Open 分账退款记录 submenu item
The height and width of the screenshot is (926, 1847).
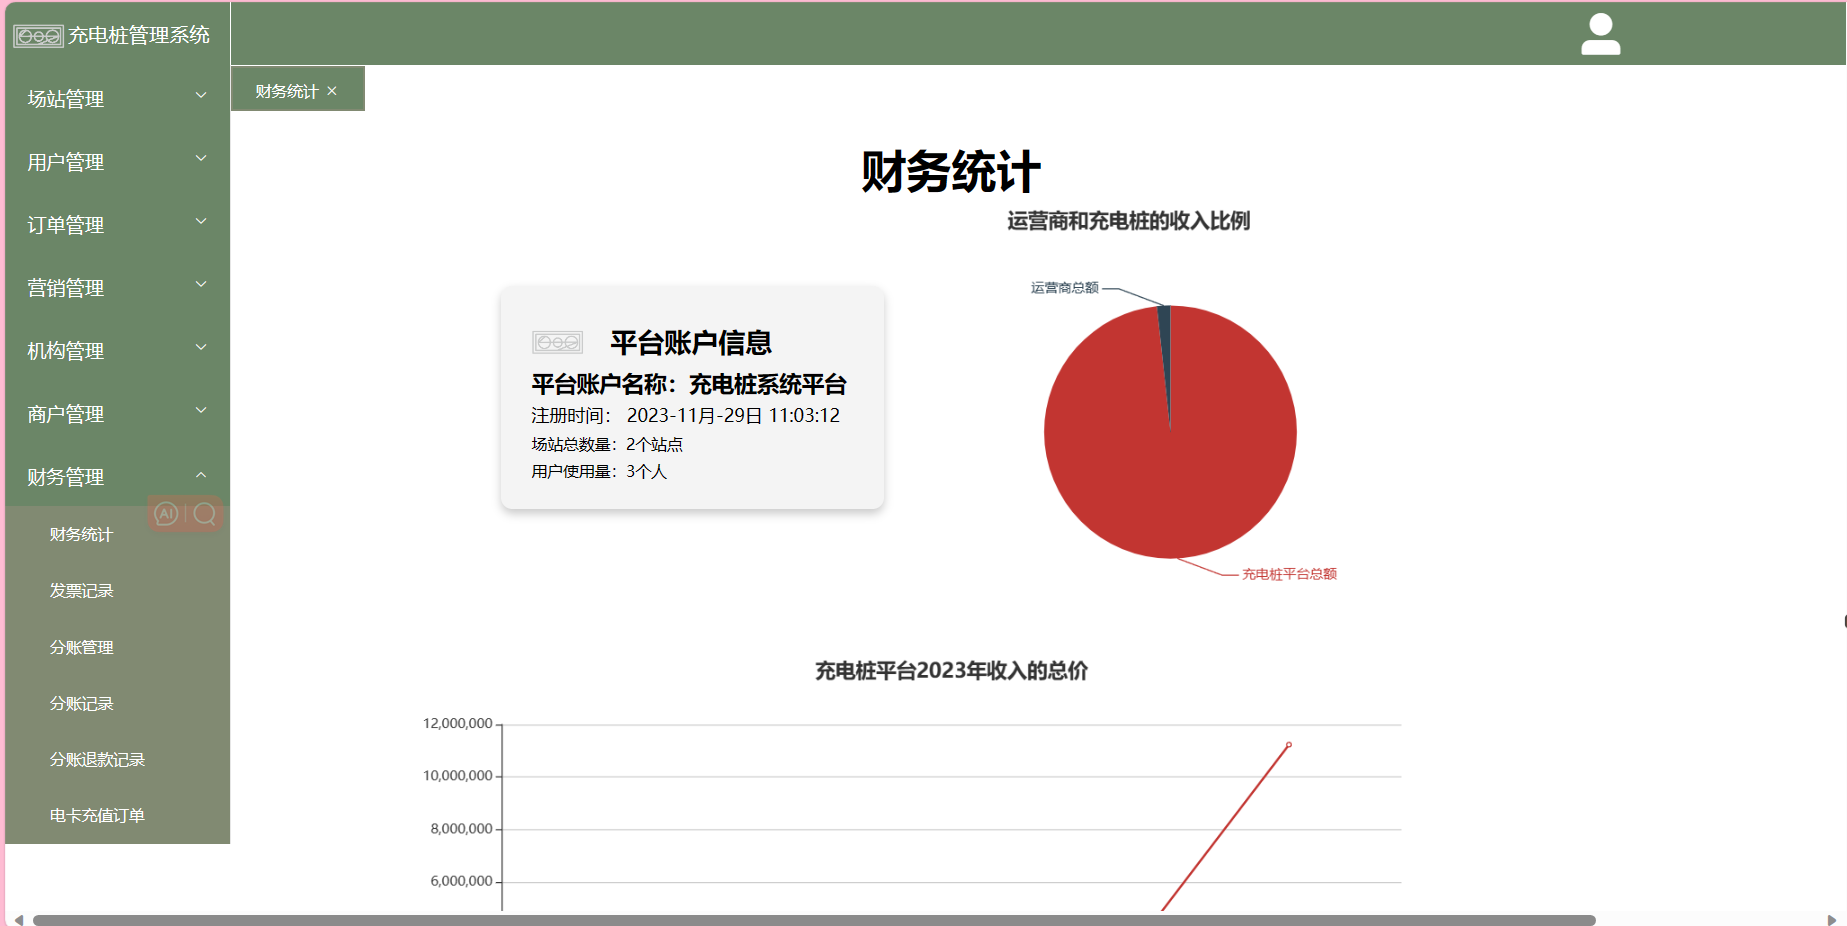[x=118, y=759]
